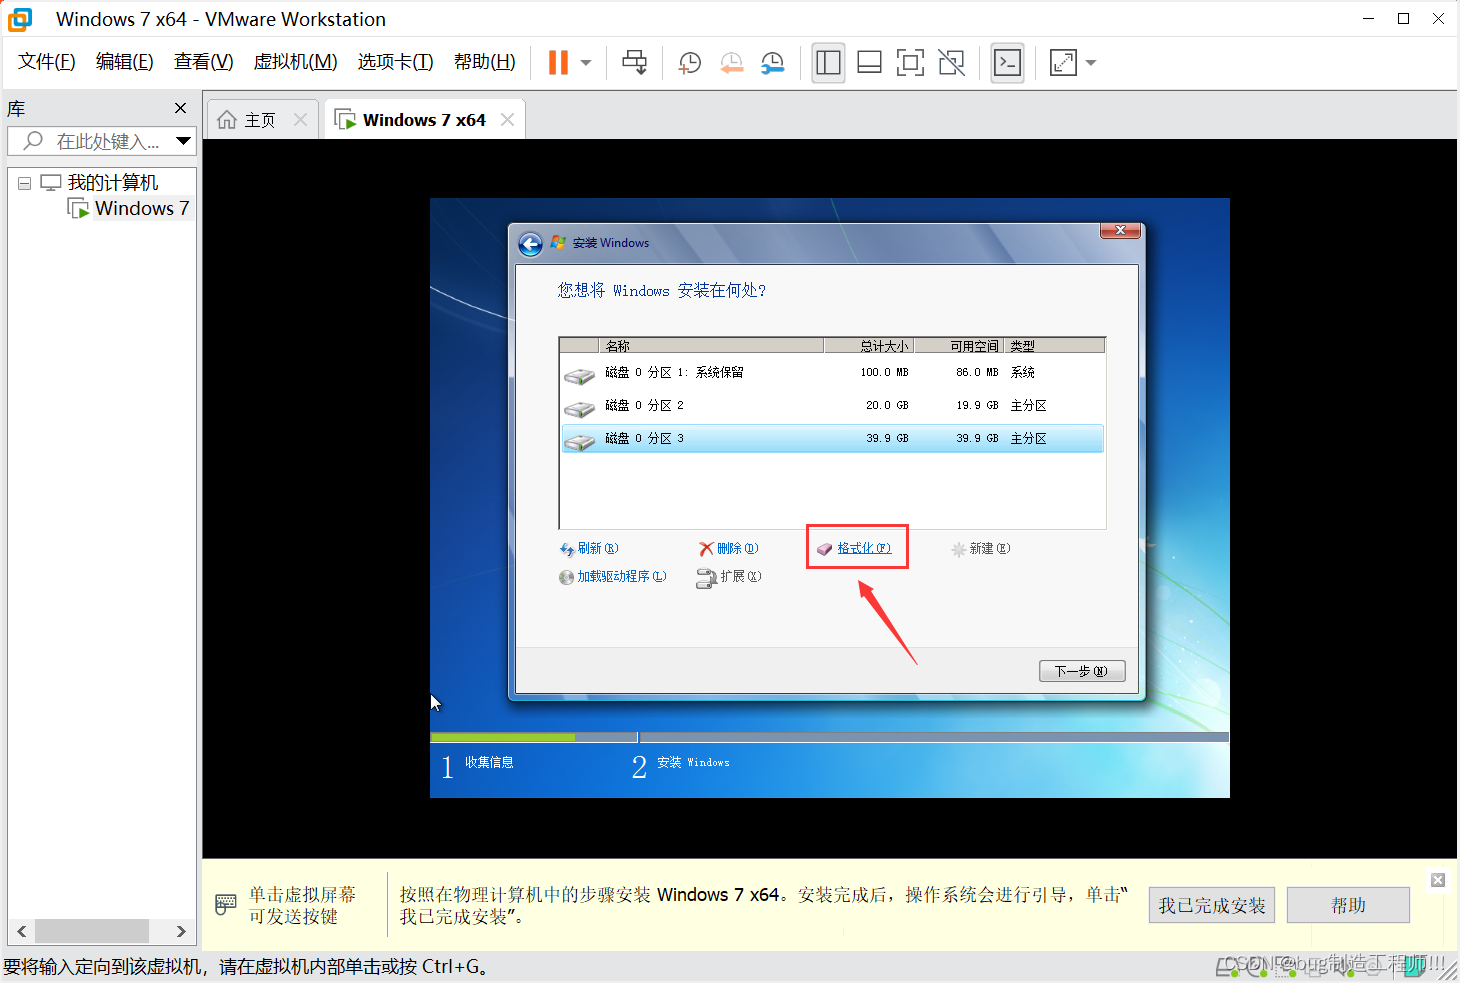Click the 名称 column header
This screenshot has width=1460, height=983.
click(712, 346)
